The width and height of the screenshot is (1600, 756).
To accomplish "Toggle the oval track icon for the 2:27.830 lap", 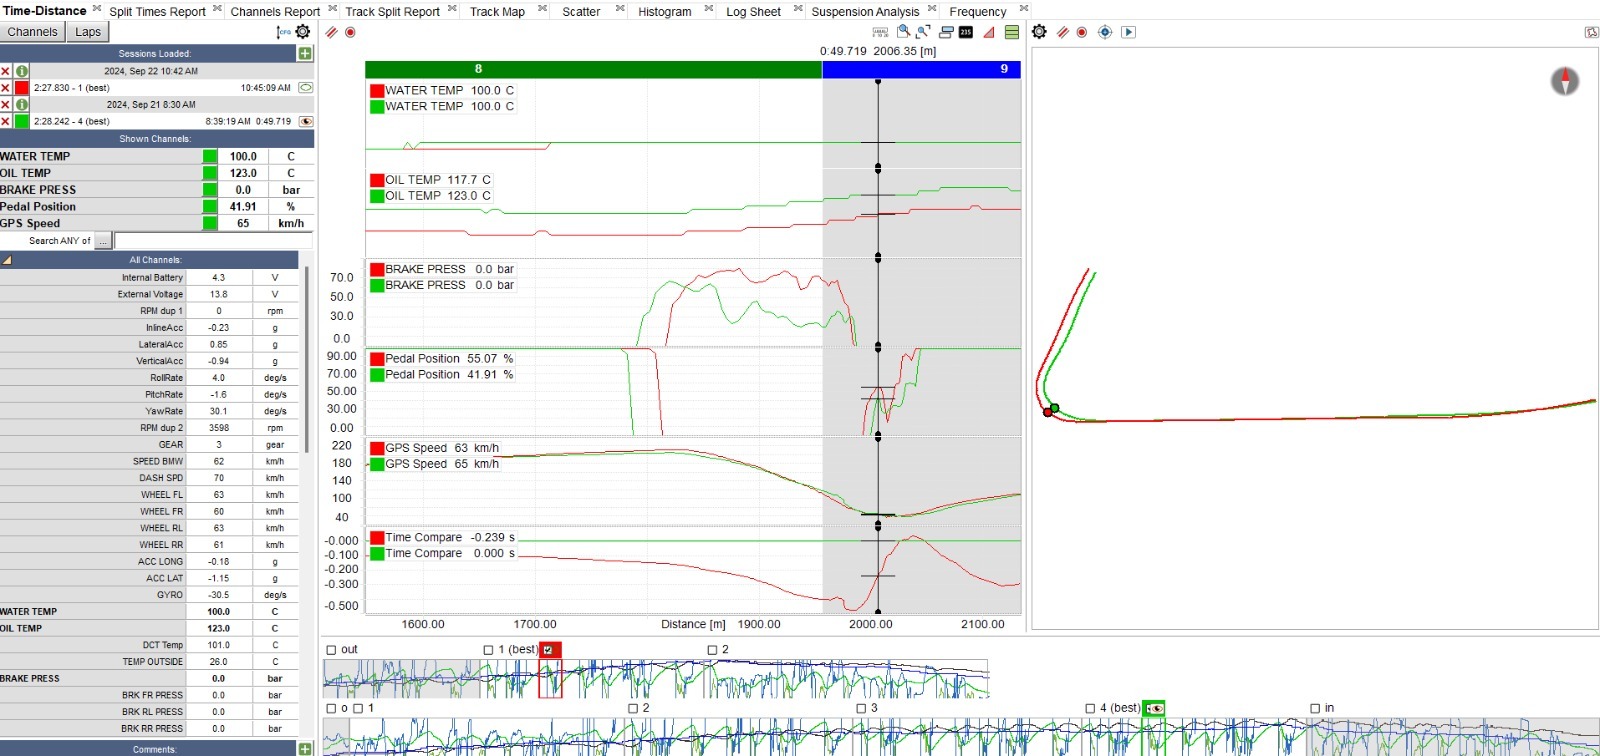I will 306,88.
